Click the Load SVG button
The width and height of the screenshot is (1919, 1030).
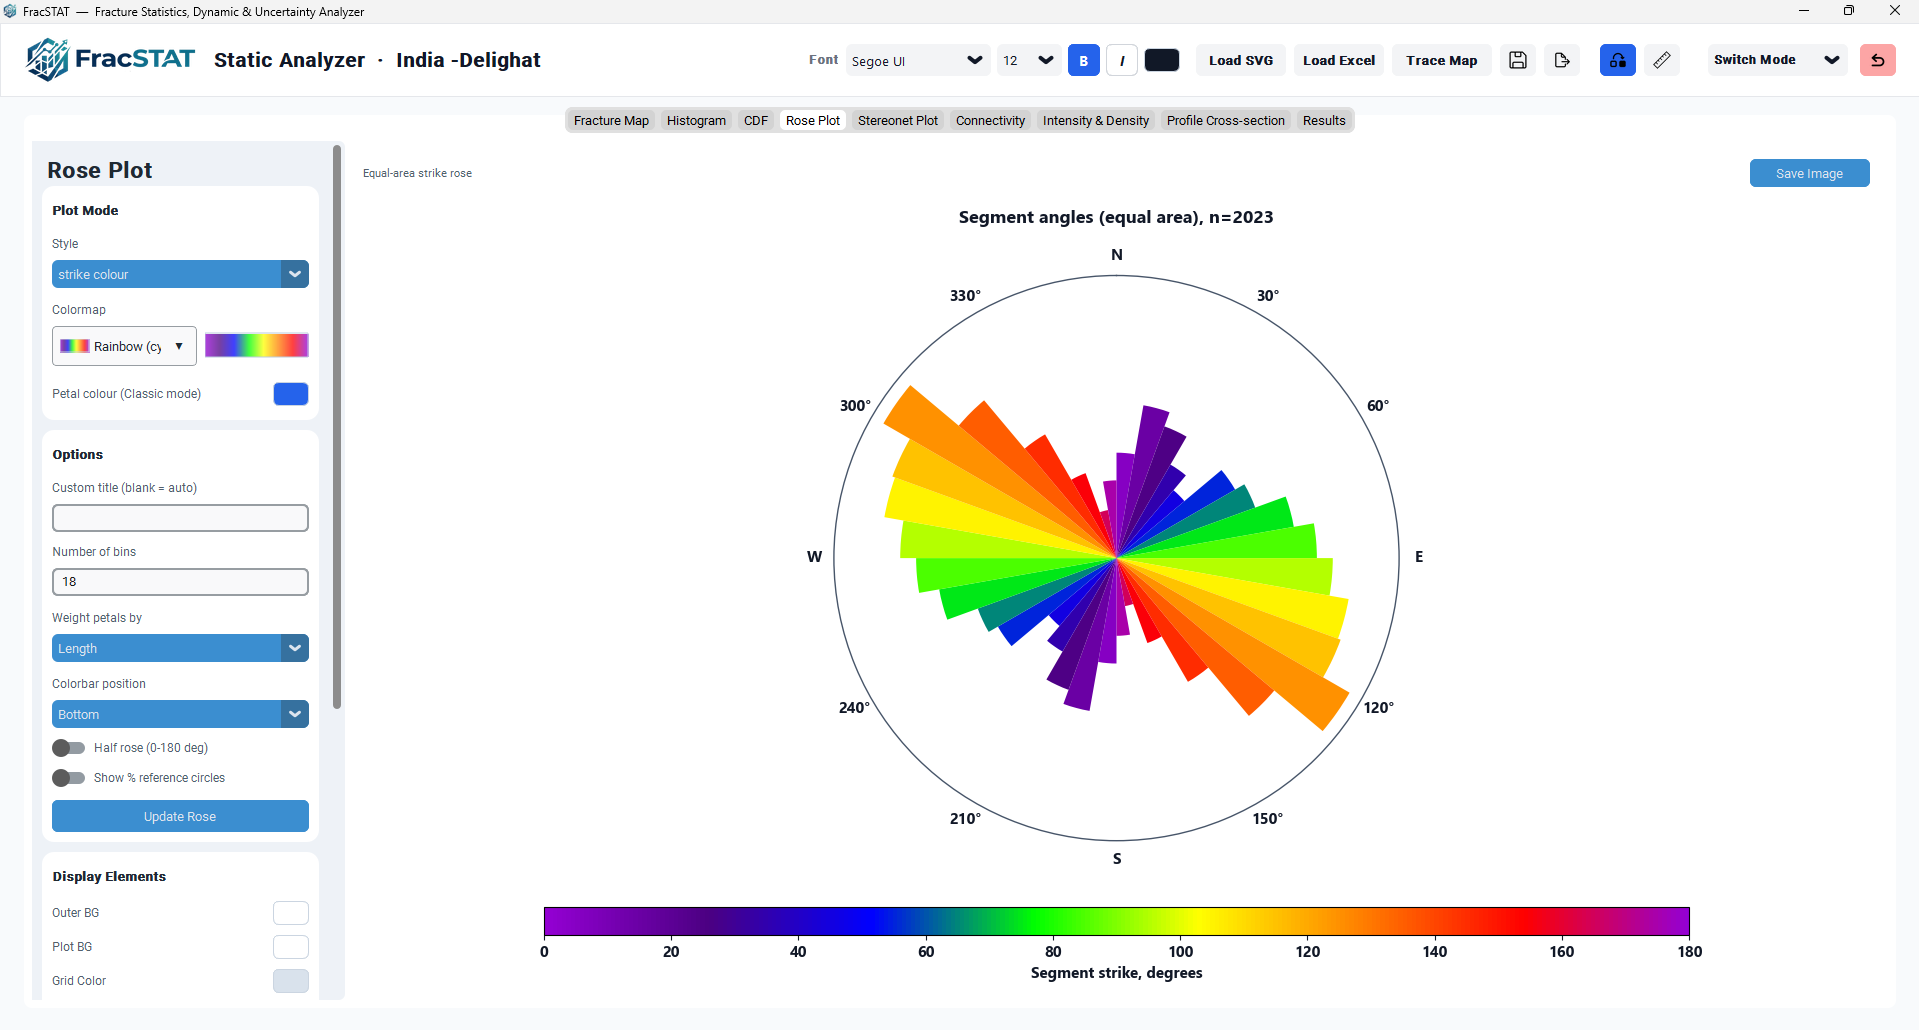(1241, 60)
